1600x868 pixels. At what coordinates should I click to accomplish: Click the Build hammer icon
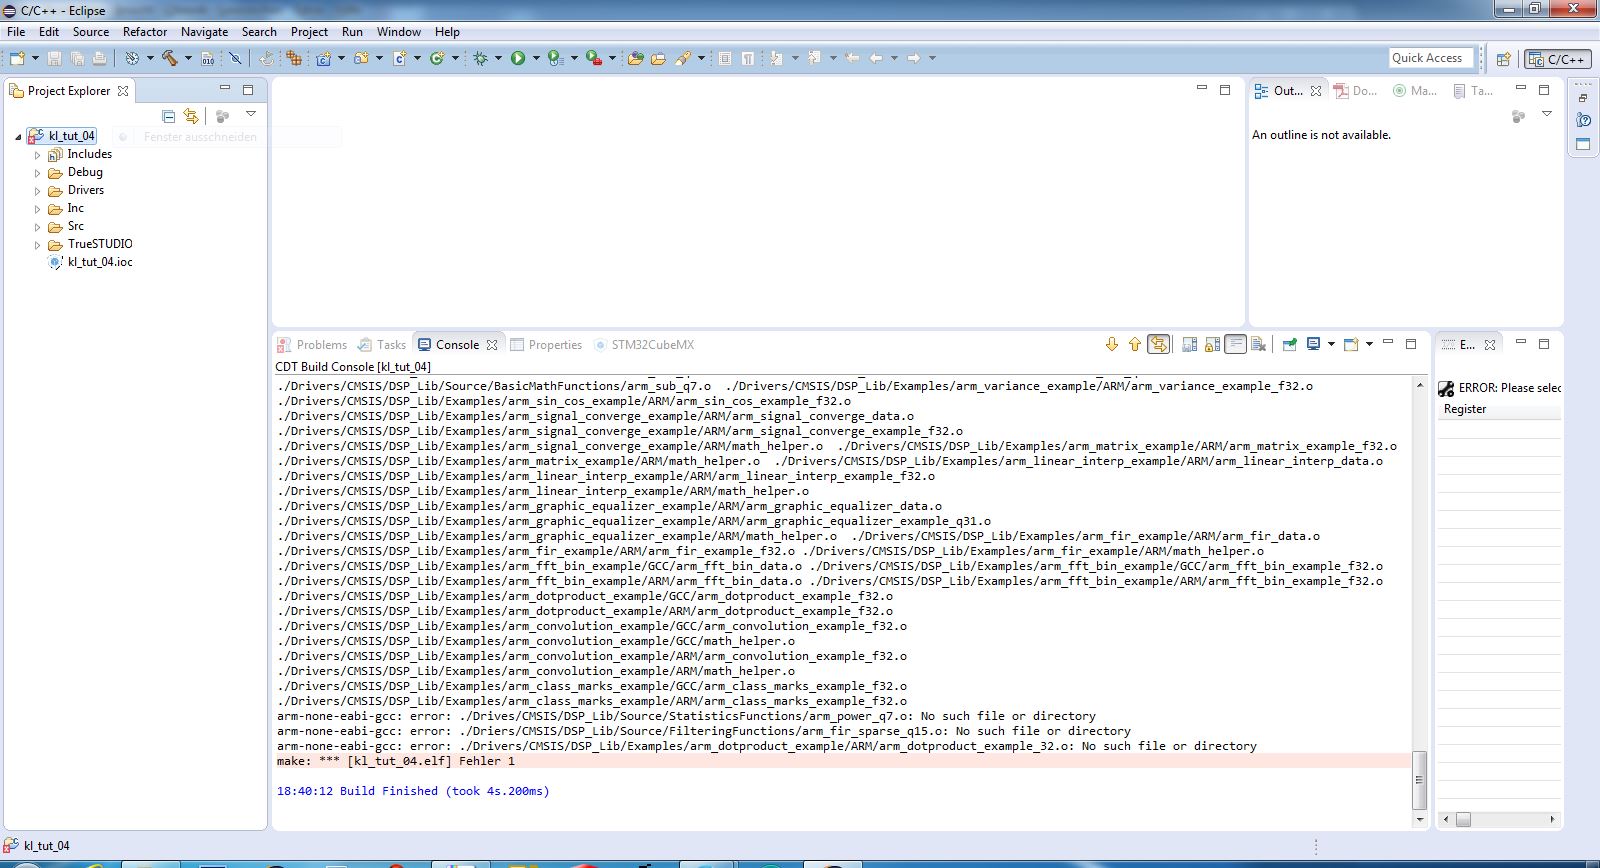[170, 58]
